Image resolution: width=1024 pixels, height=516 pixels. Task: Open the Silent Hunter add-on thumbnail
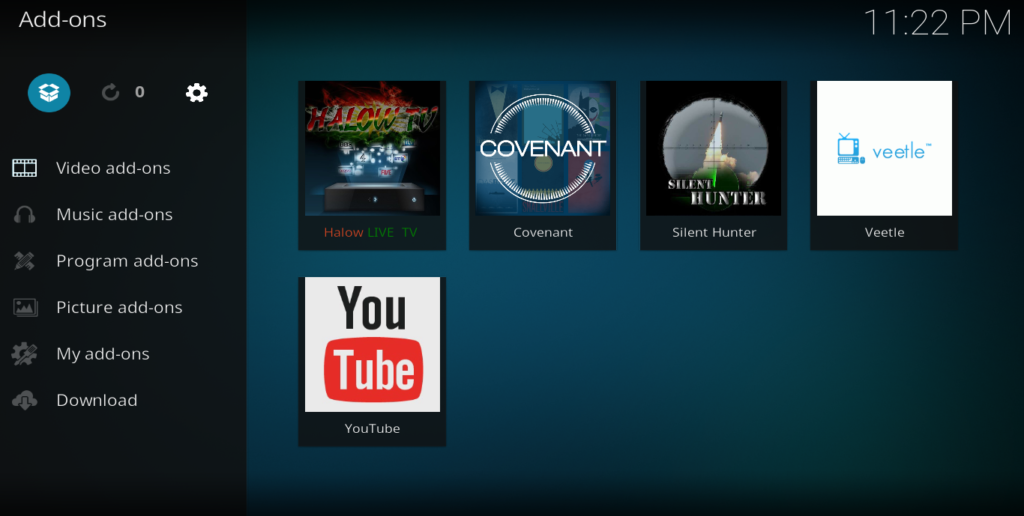click(x=714, y=148)
